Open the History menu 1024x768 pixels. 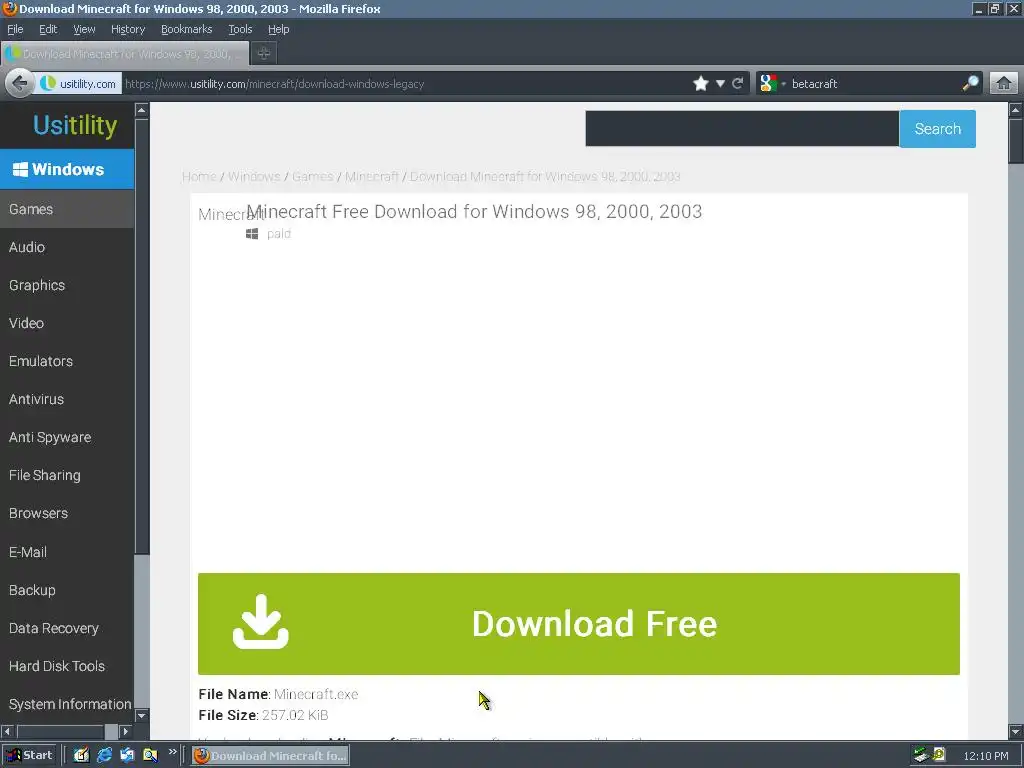(x=127, y=29)
